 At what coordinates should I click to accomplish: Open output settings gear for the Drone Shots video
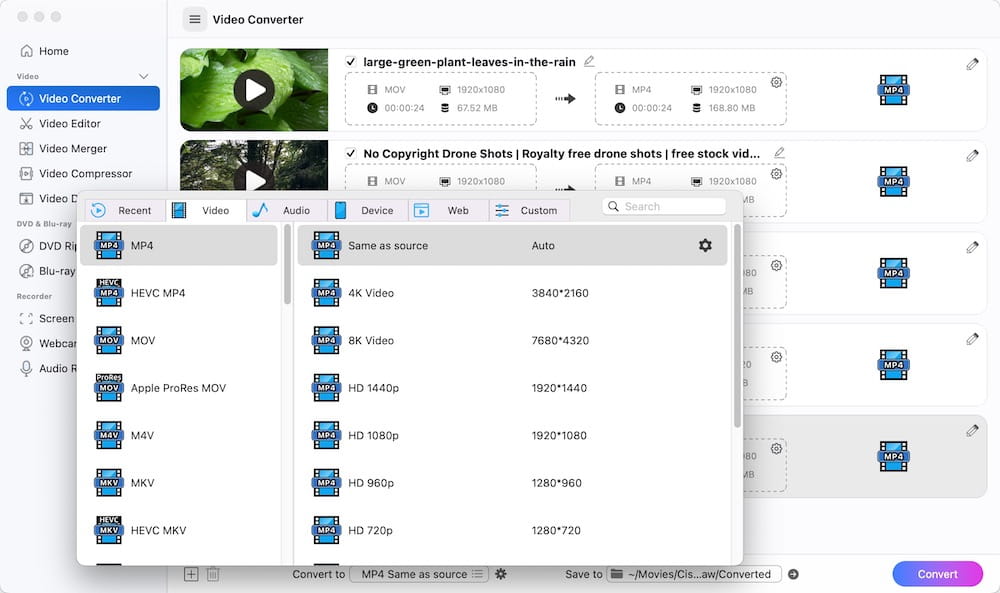pyautogui.click(x=776, y=173)
